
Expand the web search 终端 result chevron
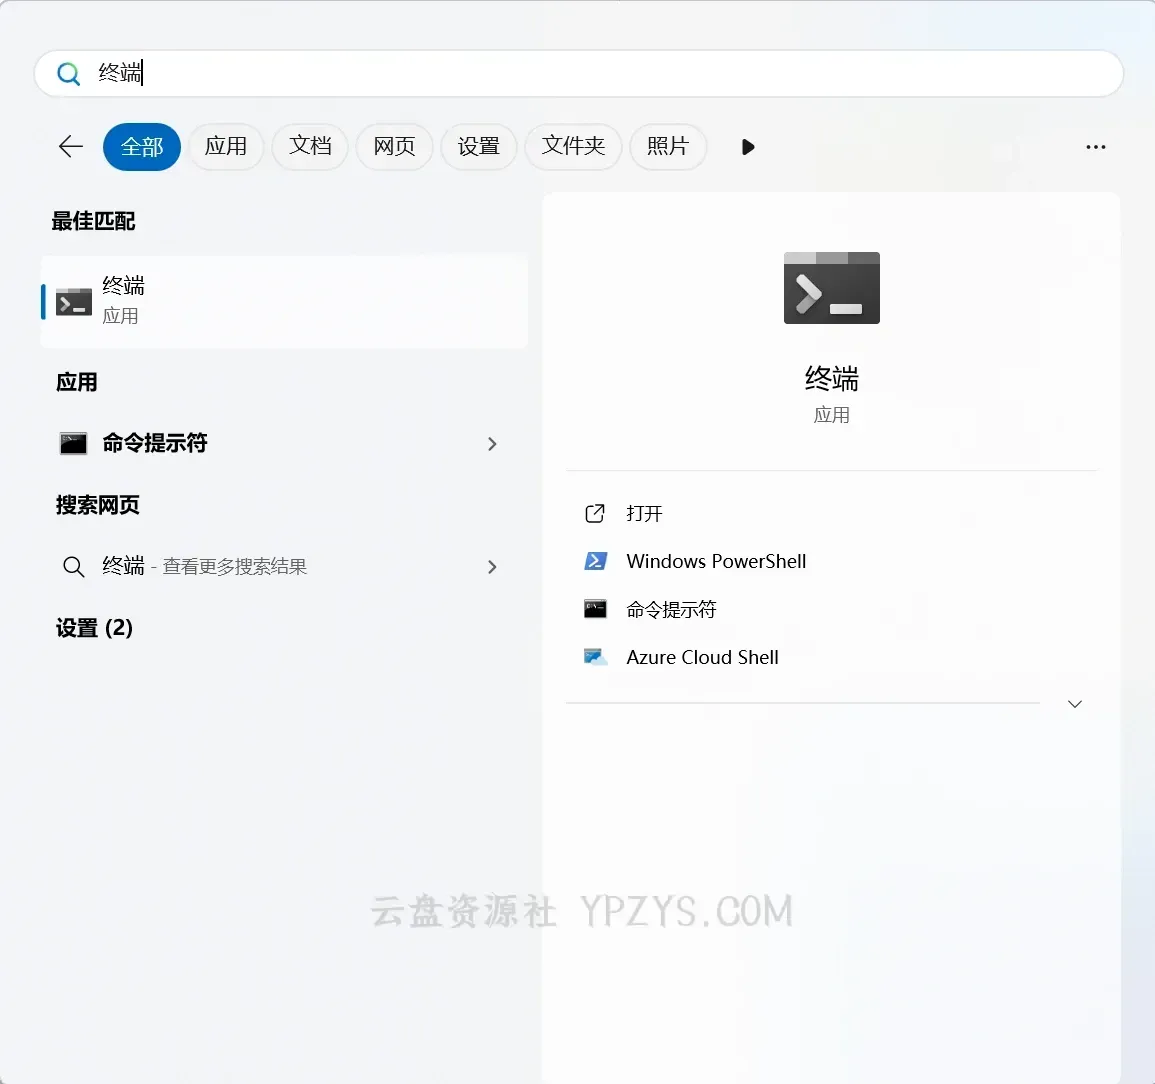[x=492, y=567]
